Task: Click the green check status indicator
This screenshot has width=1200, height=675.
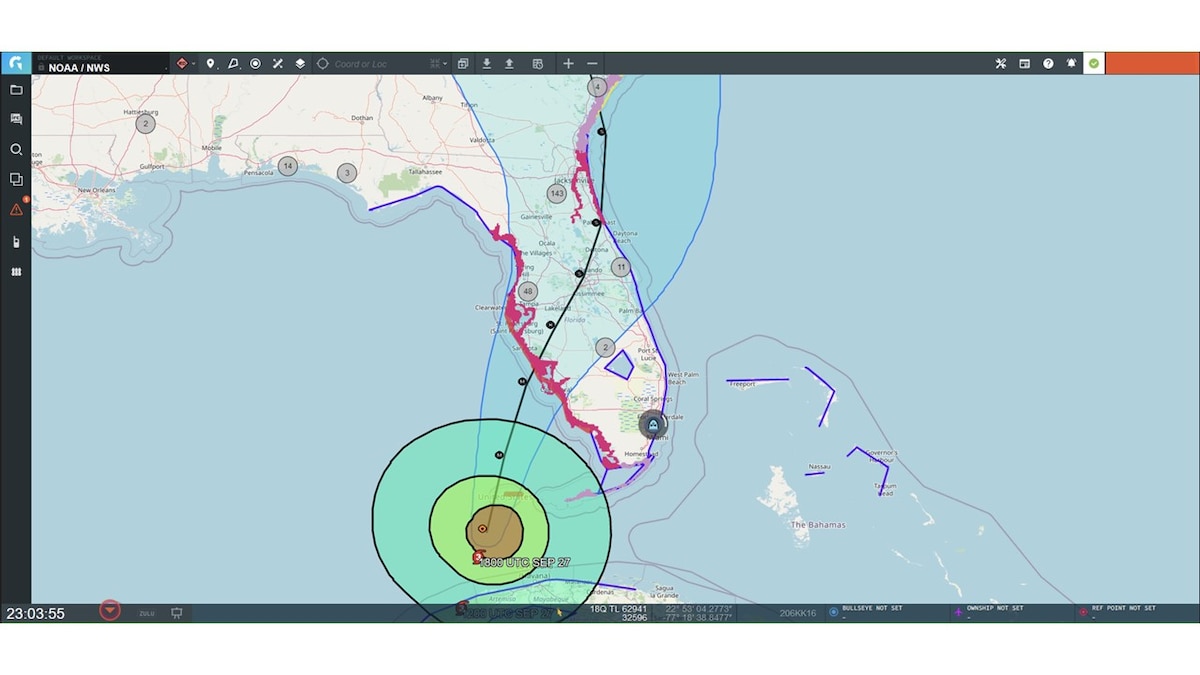Action: click(x=1094, y=63)
